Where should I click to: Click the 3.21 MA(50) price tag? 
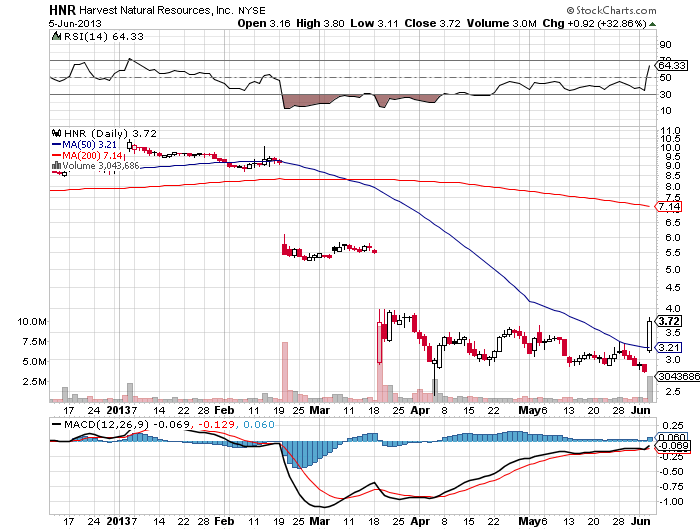click(669, 347)
